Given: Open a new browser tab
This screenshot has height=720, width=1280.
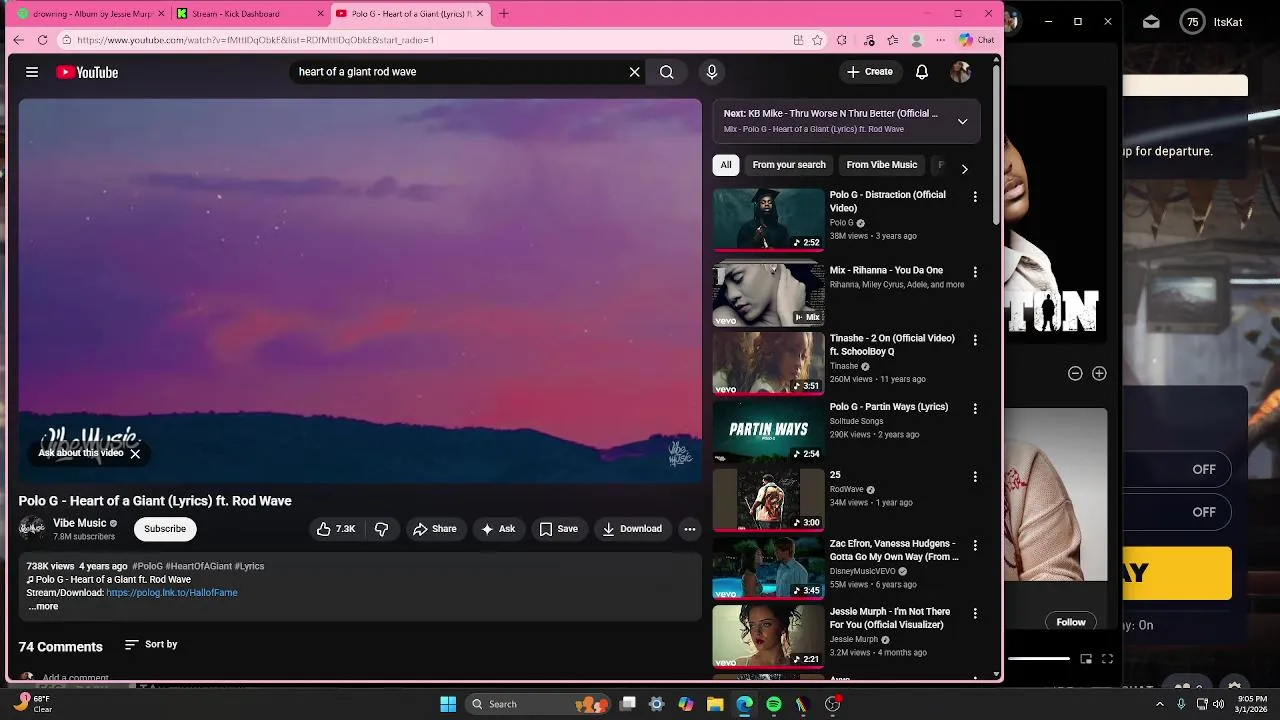Looking at the screenshot, I should [504, 14].
